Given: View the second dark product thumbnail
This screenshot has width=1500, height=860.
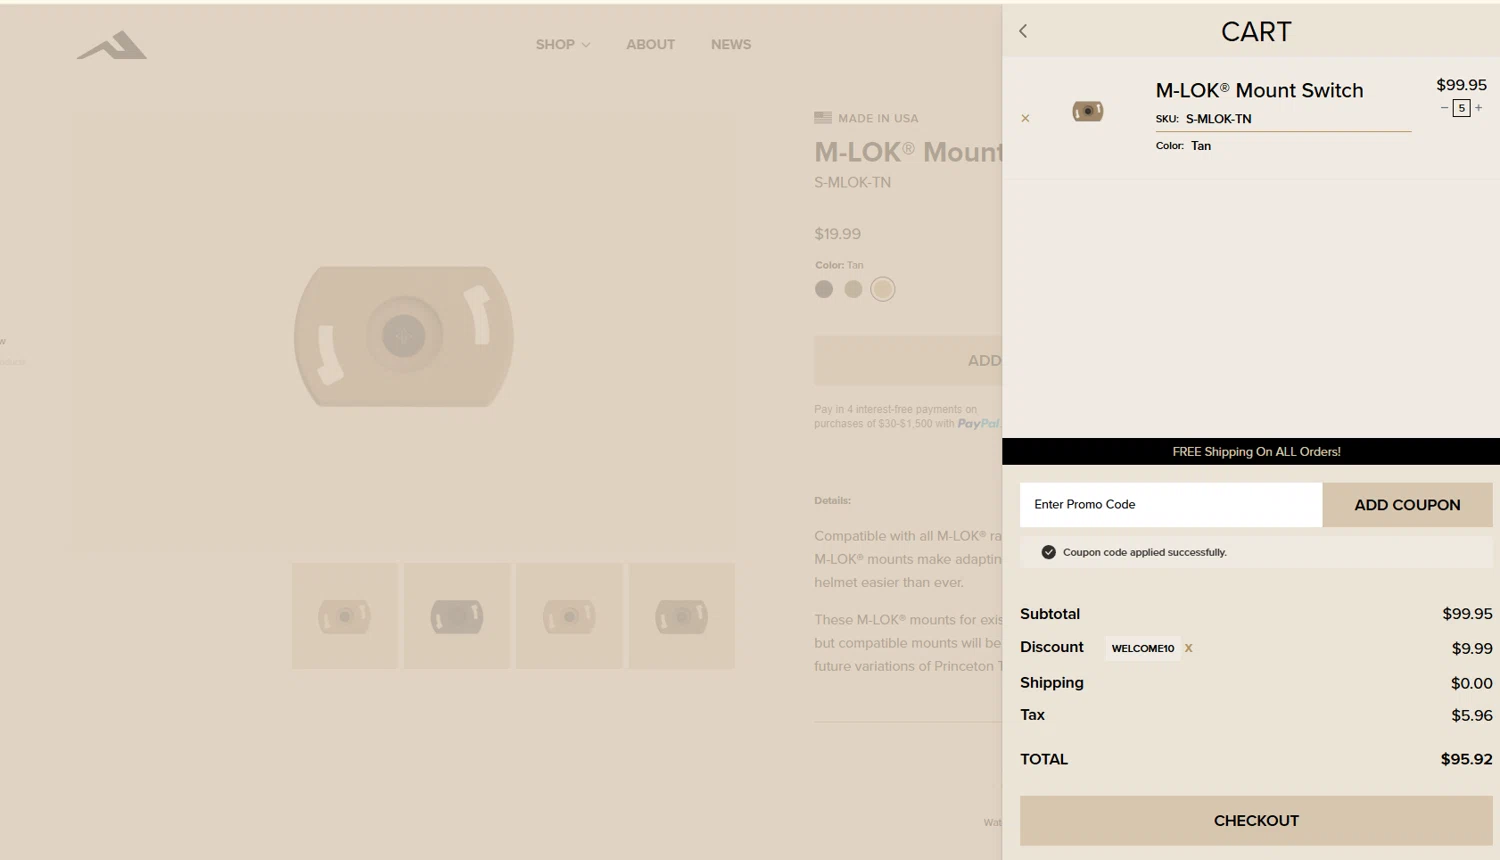Looking at the screenshot, I should click(457, 616).
